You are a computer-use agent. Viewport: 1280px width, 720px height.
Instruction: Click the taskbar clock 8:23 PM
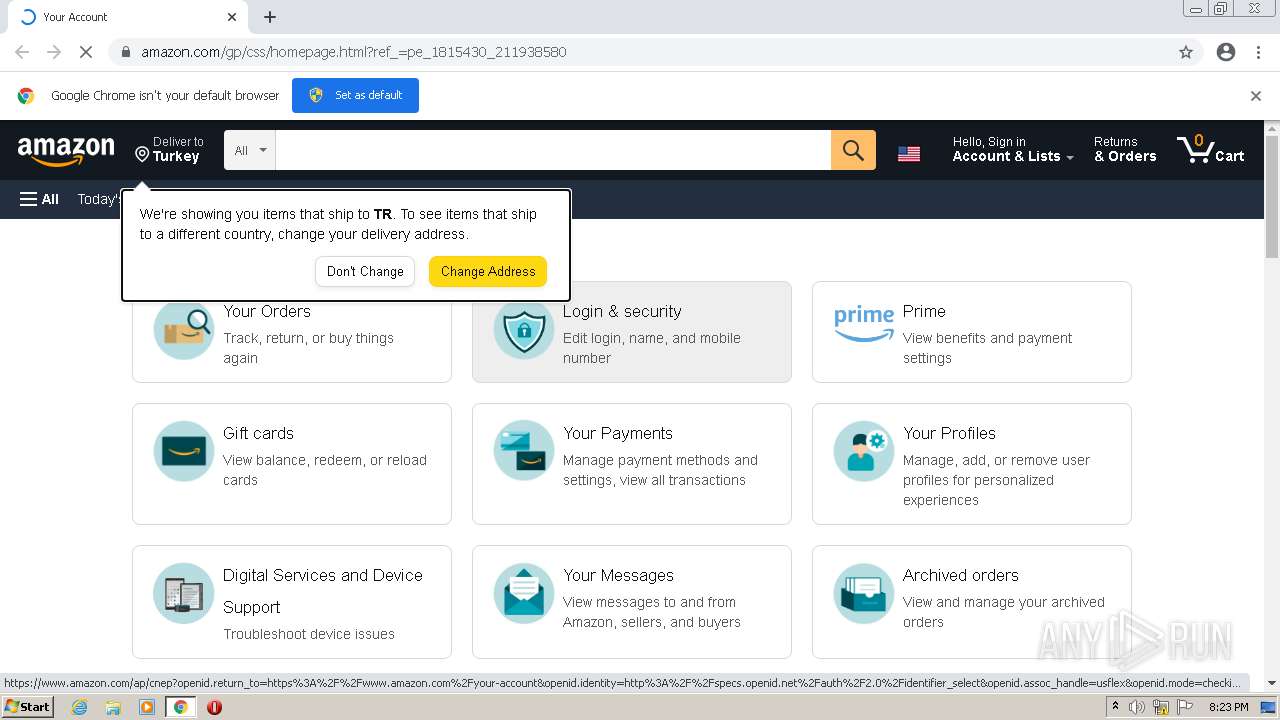[x=1228, y=707]
